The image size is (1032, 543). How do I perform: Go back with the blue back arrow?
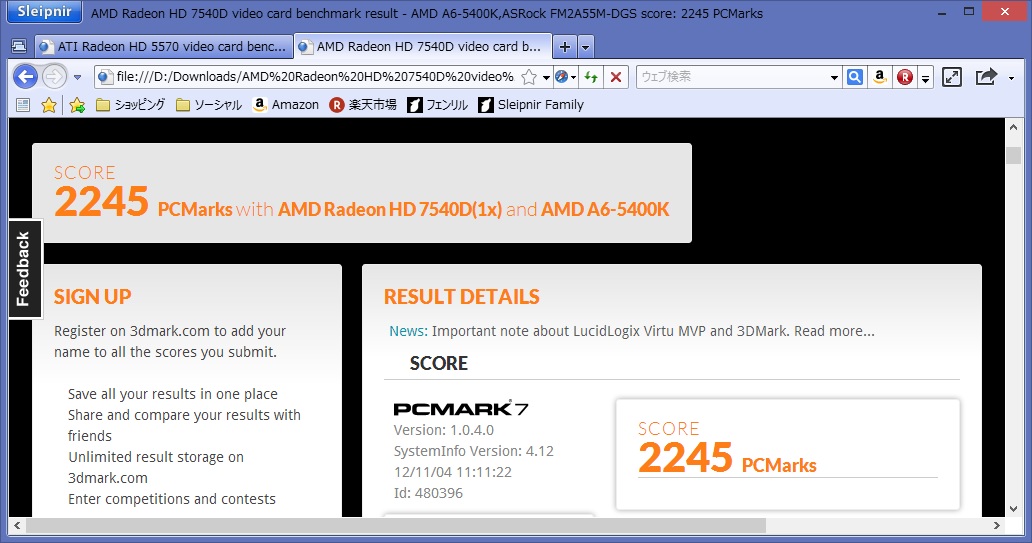pyautogui.click(x=26, y=77)
